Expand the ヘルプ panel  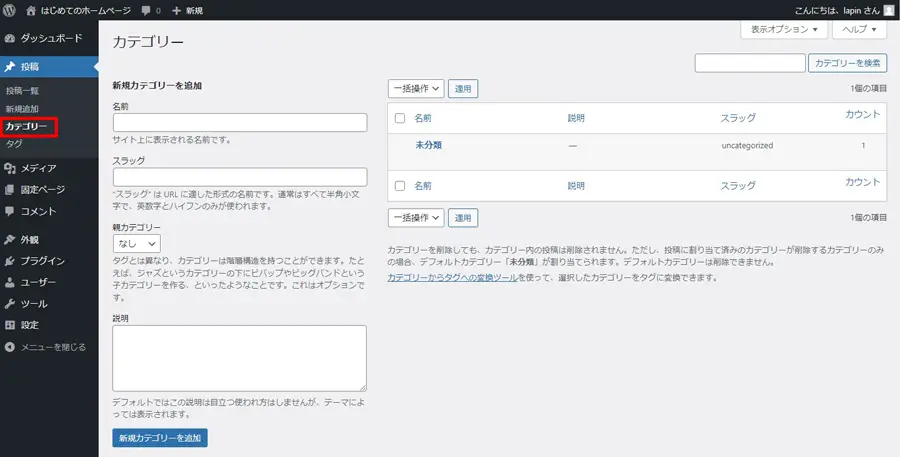click(859, 29)
